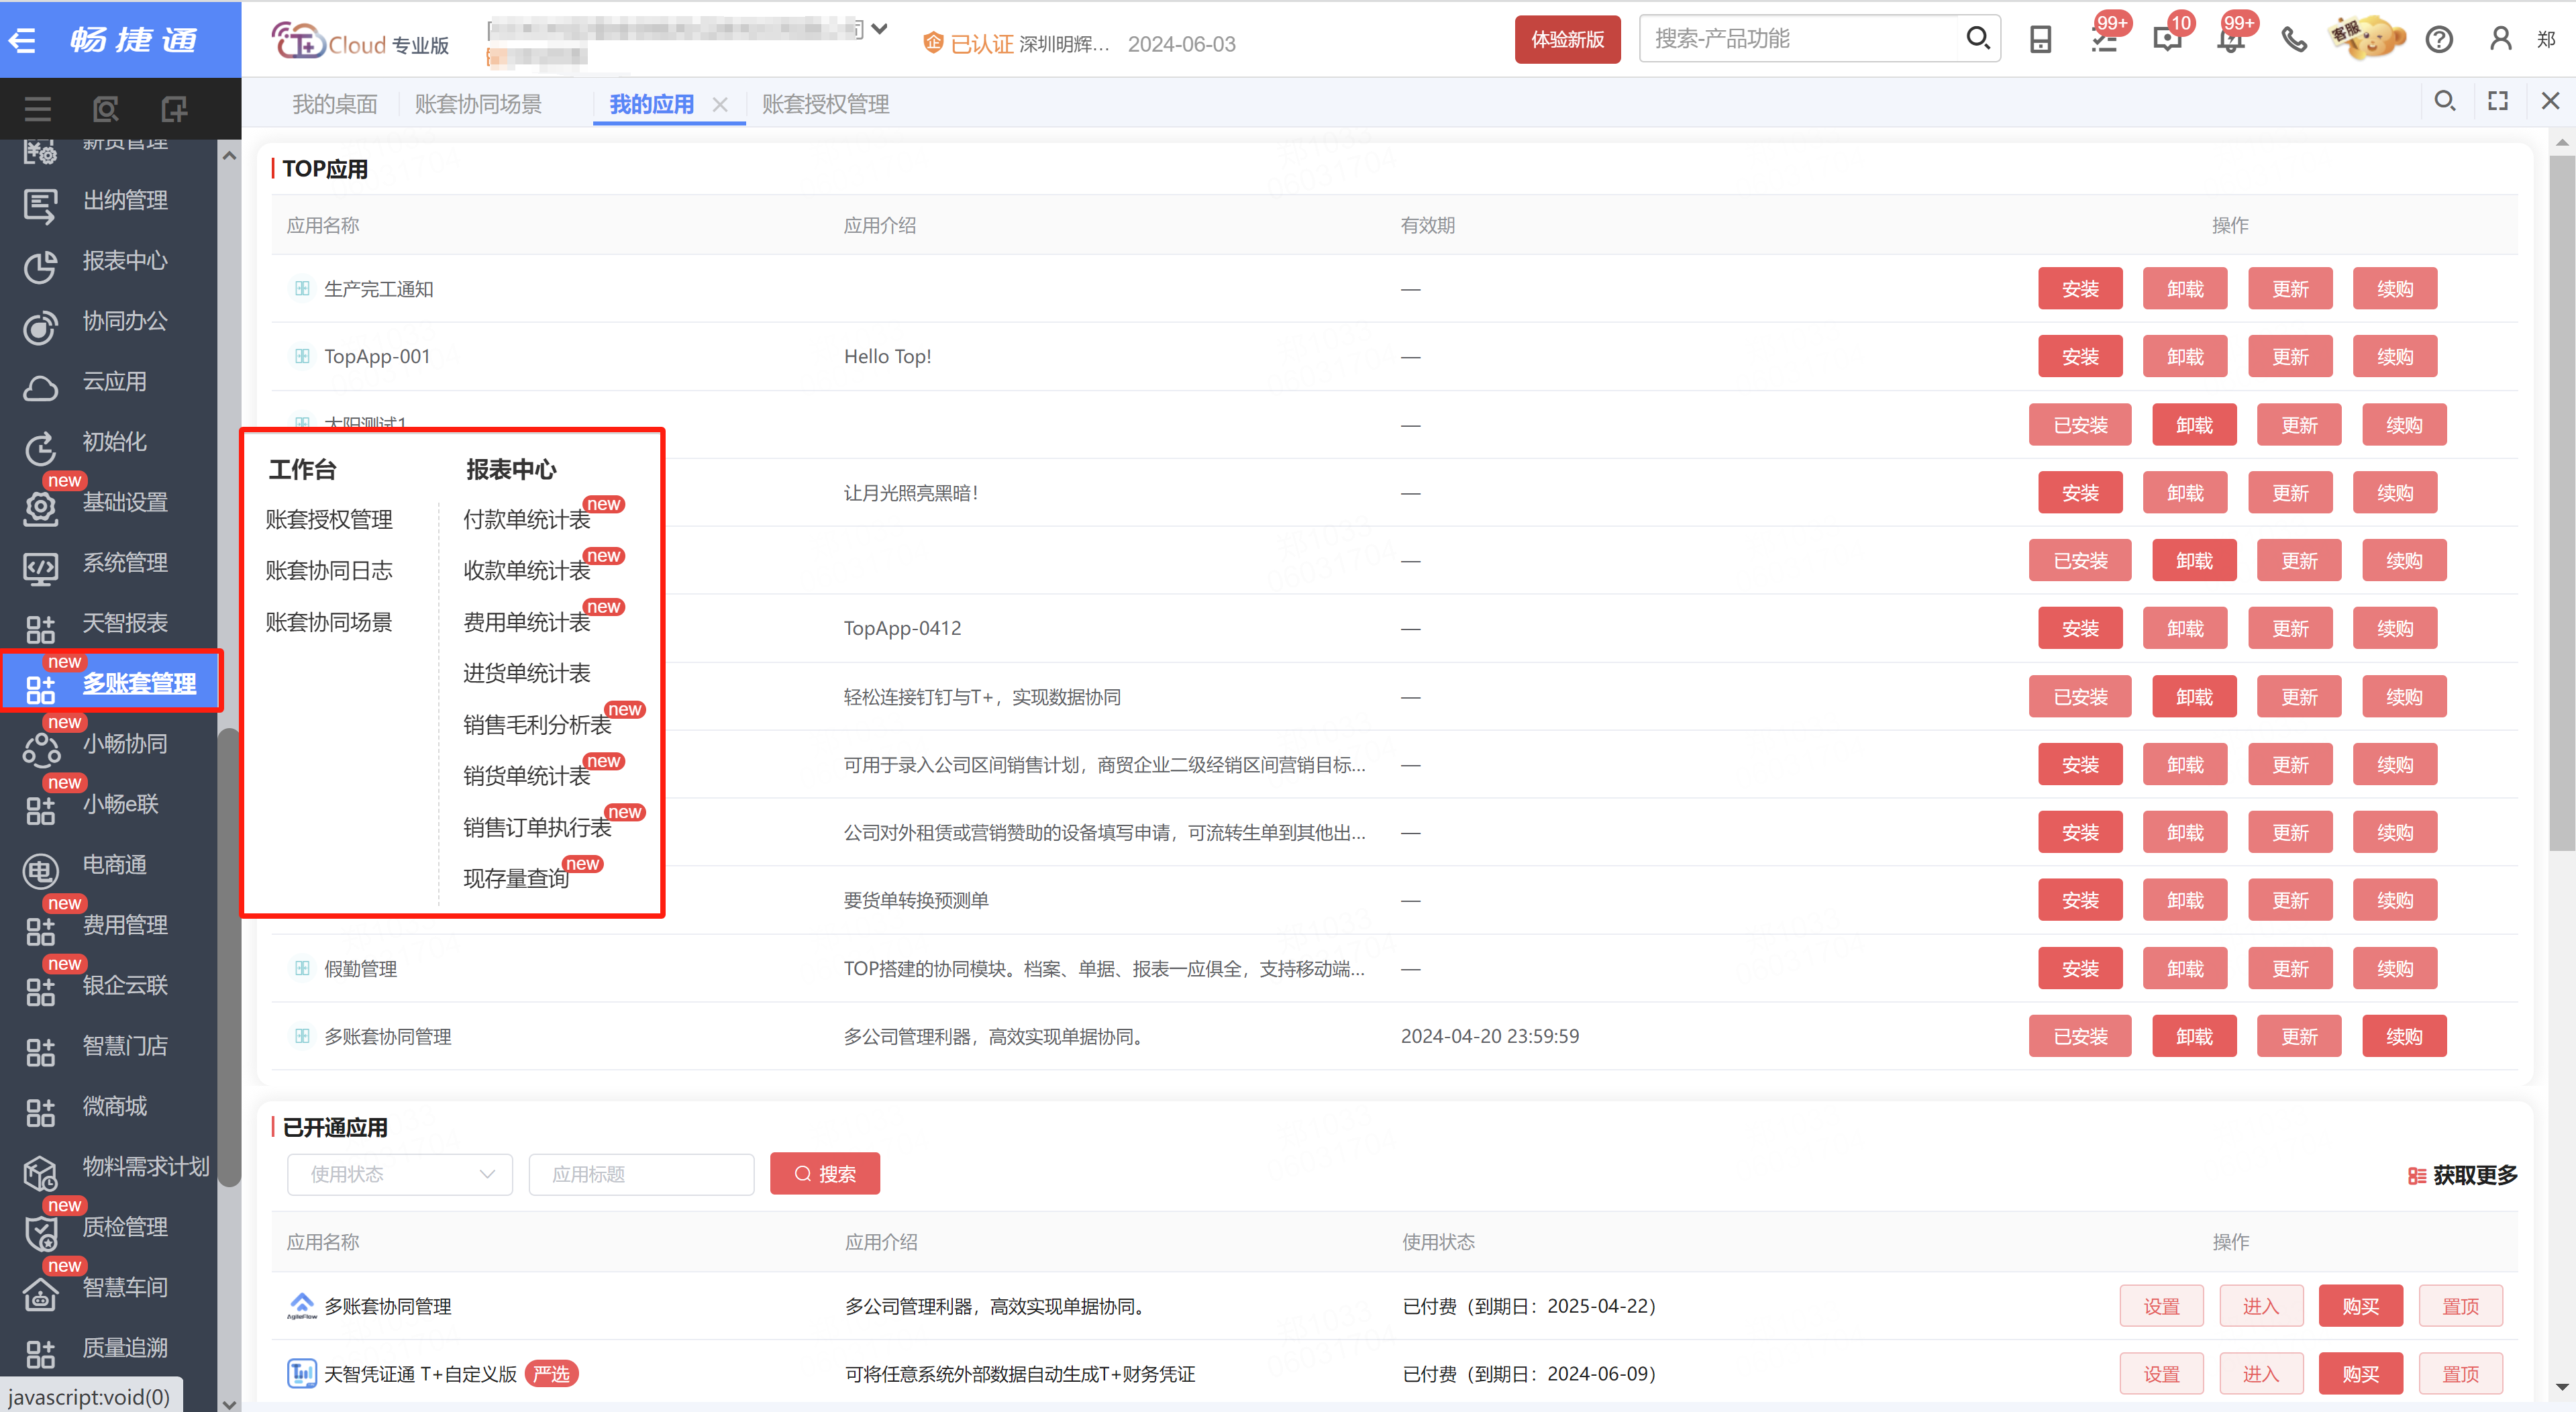The width and height of the screenshot is (2576, 1412).
Task: Open the calculator icon in the top bar
Action: pyautogui.click(x=2040, y=40)
